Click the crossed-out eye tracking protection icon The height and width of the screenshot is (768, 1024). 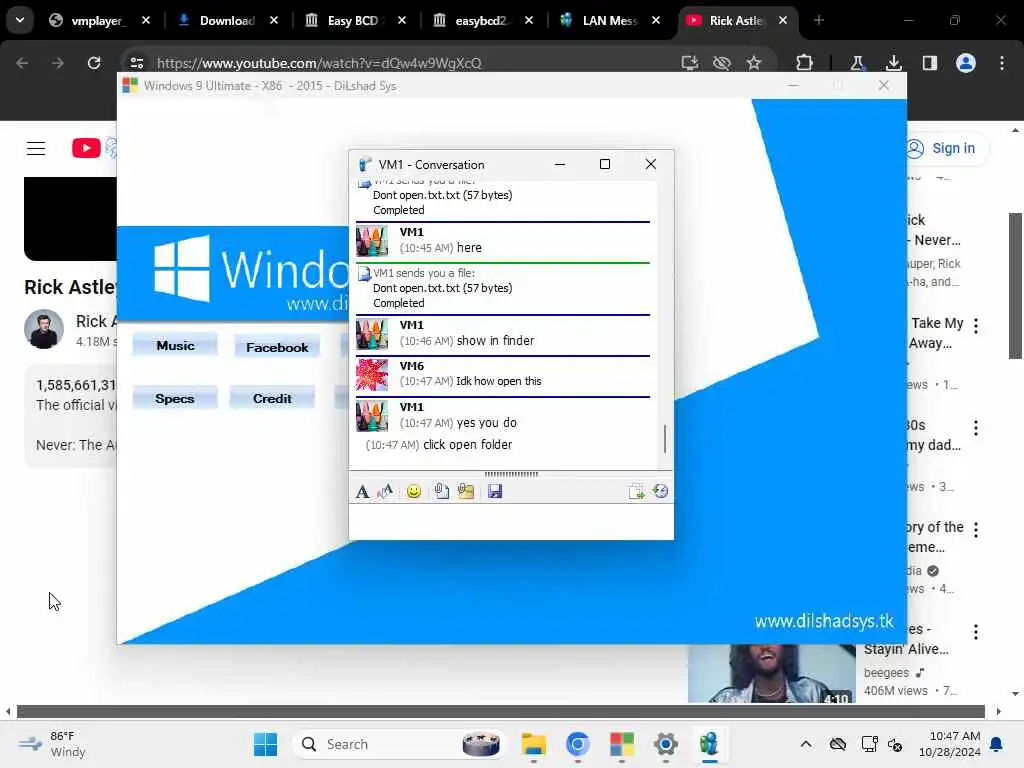(x=722, y=63)
